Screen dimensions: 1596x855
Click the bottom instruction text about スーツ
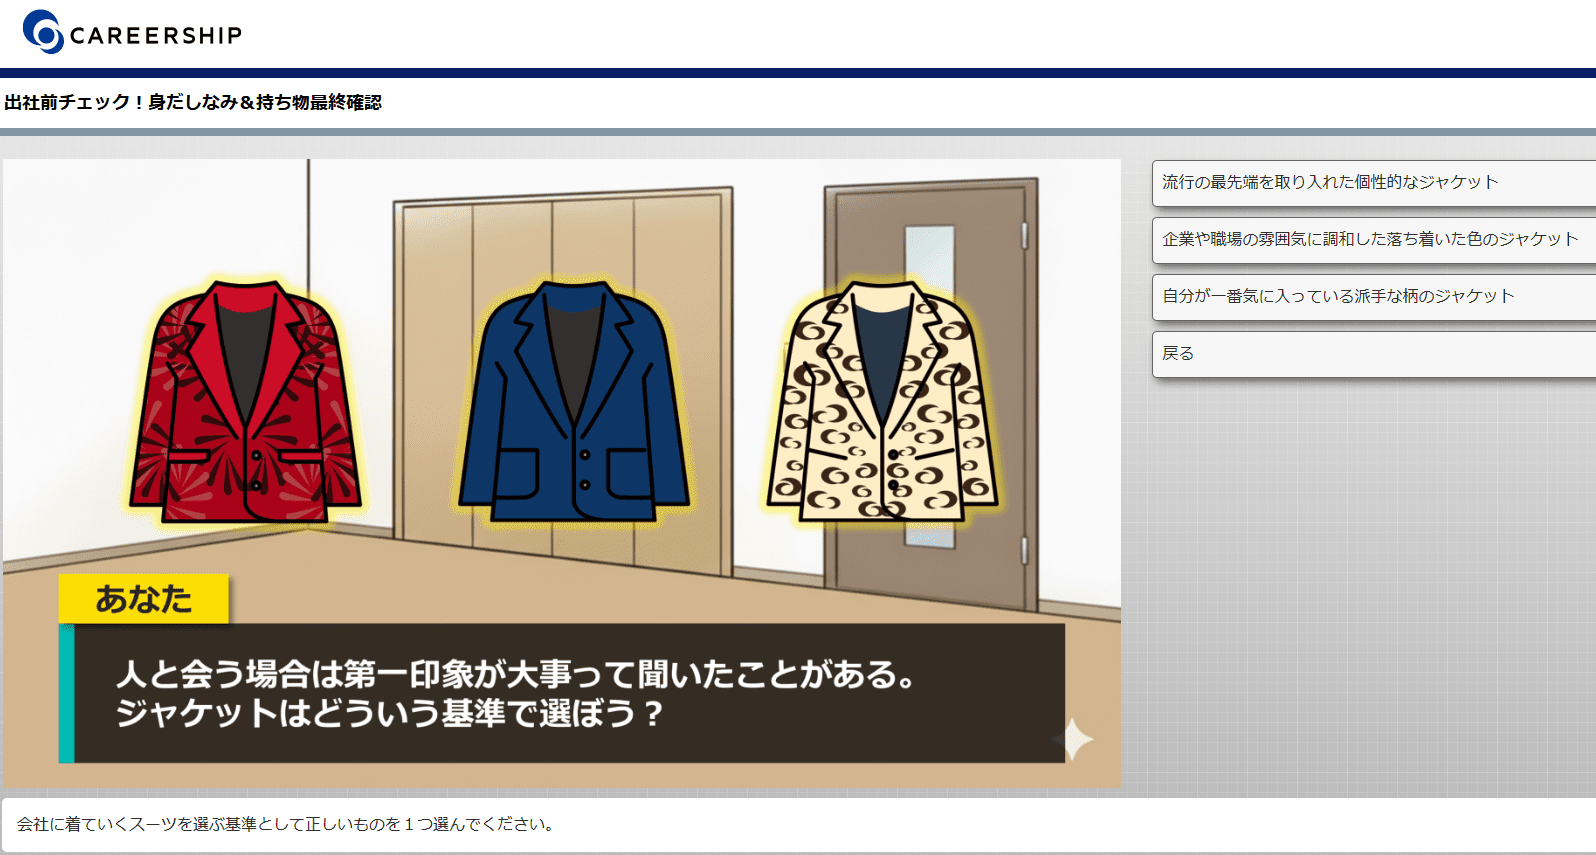click(x=286, y=824)
